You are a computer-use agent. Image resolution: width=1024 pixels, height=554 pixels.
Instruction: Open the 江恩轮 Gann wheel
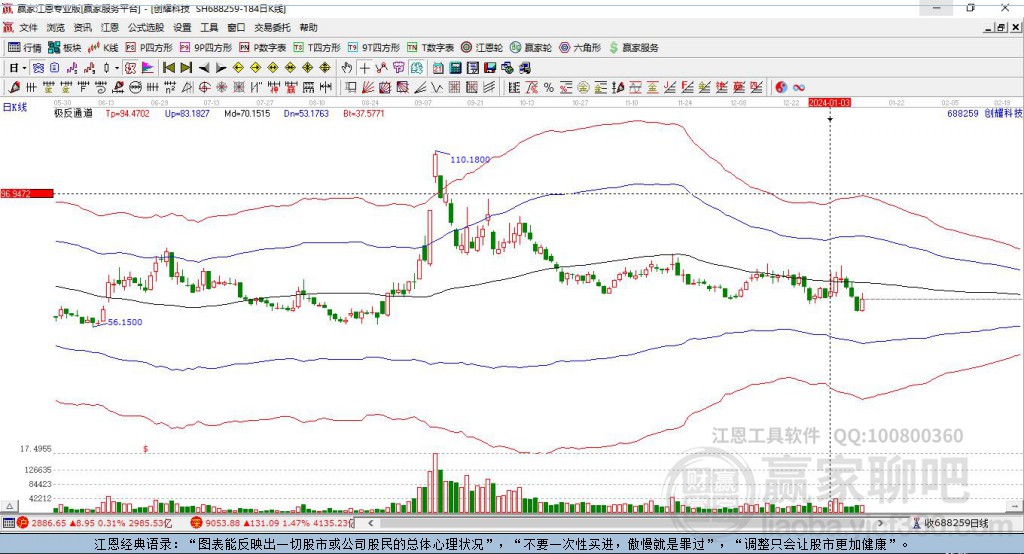click(x=482, y=48)
